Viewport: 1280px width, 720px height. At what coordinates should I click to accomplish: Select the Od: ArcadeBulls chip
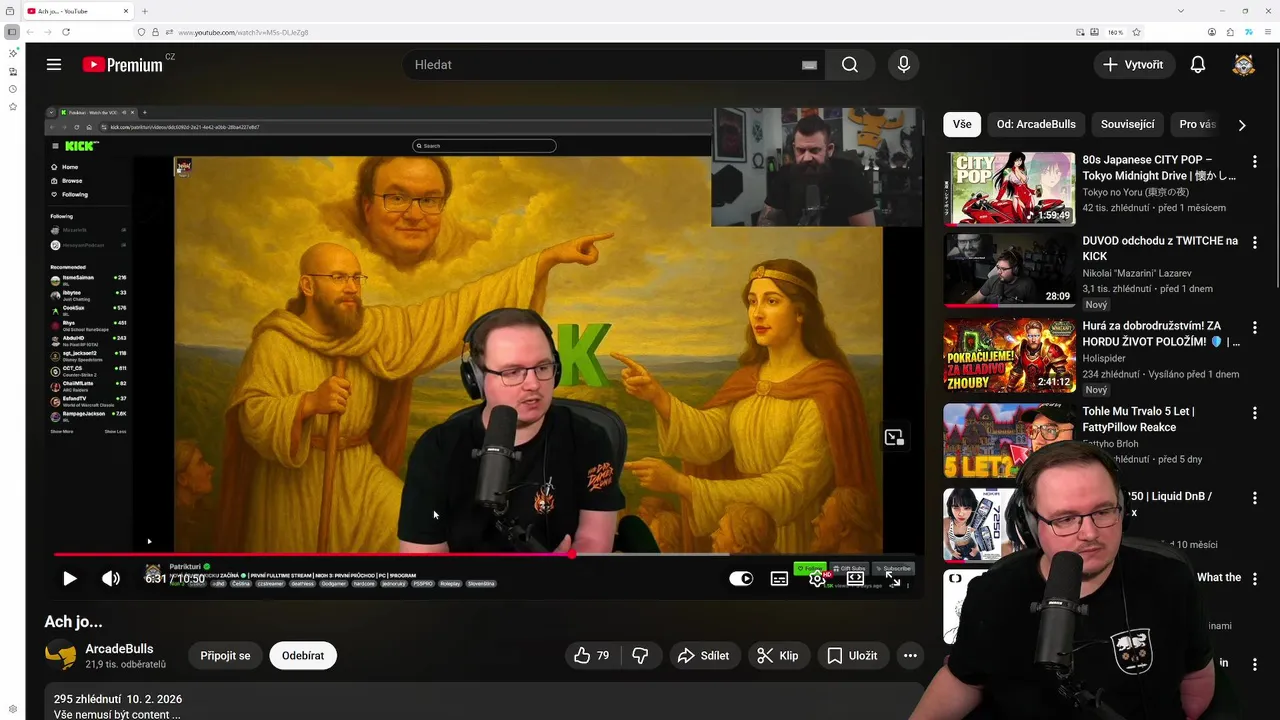pyautogui.click(x=1036, y=124)
